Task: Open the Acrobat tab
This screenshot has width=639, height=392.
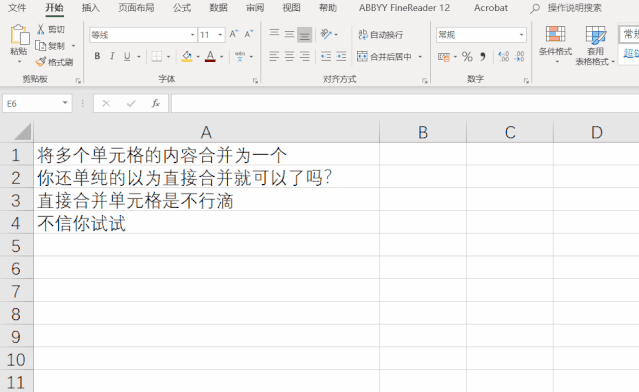Action: 491,8
